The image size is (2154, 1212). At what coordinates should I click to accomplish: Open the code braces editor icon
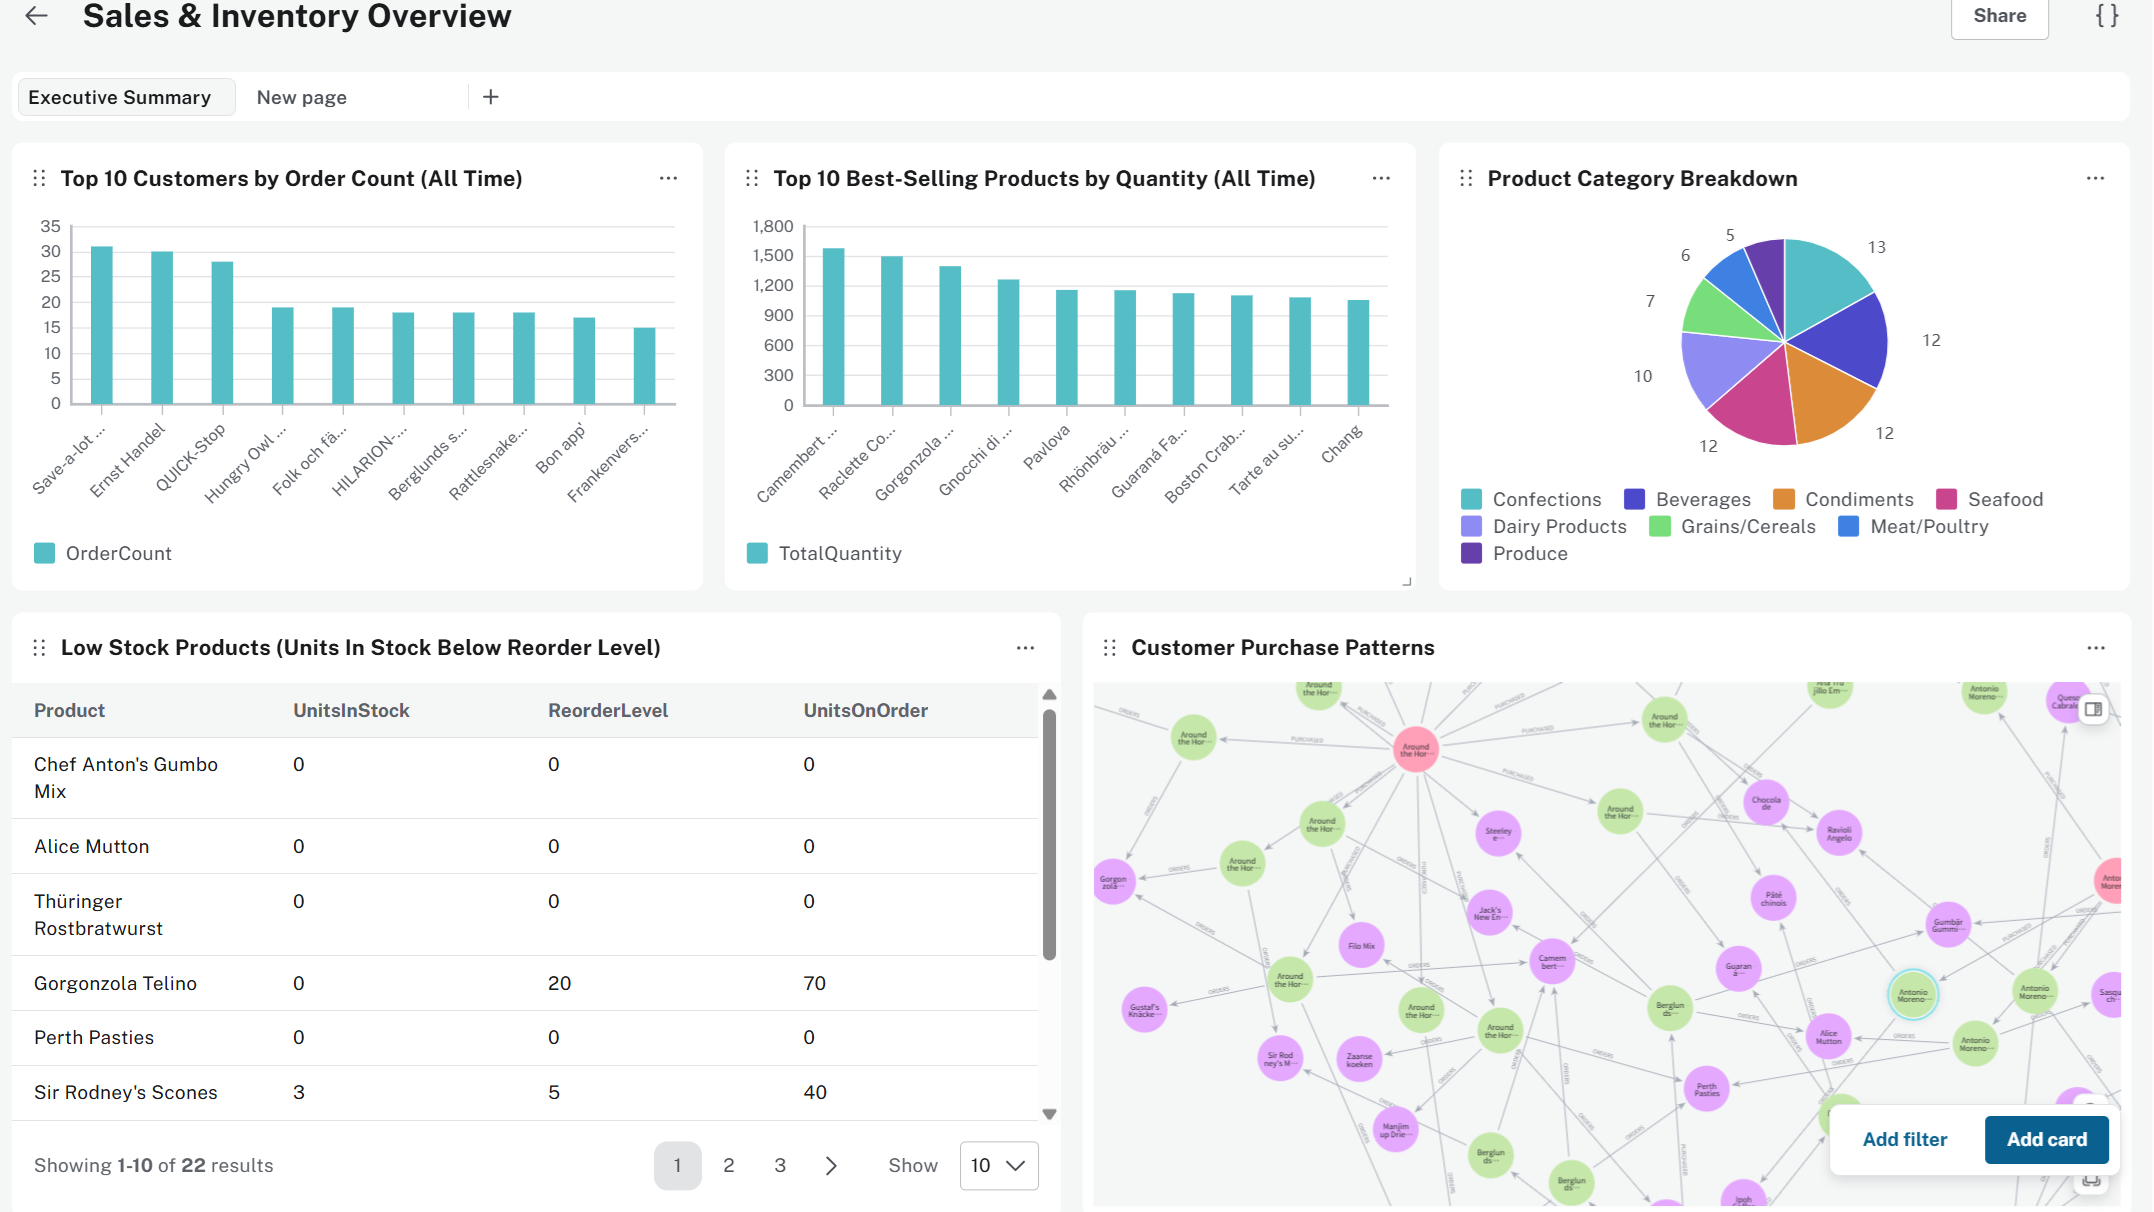click(x=2107, y=16)
